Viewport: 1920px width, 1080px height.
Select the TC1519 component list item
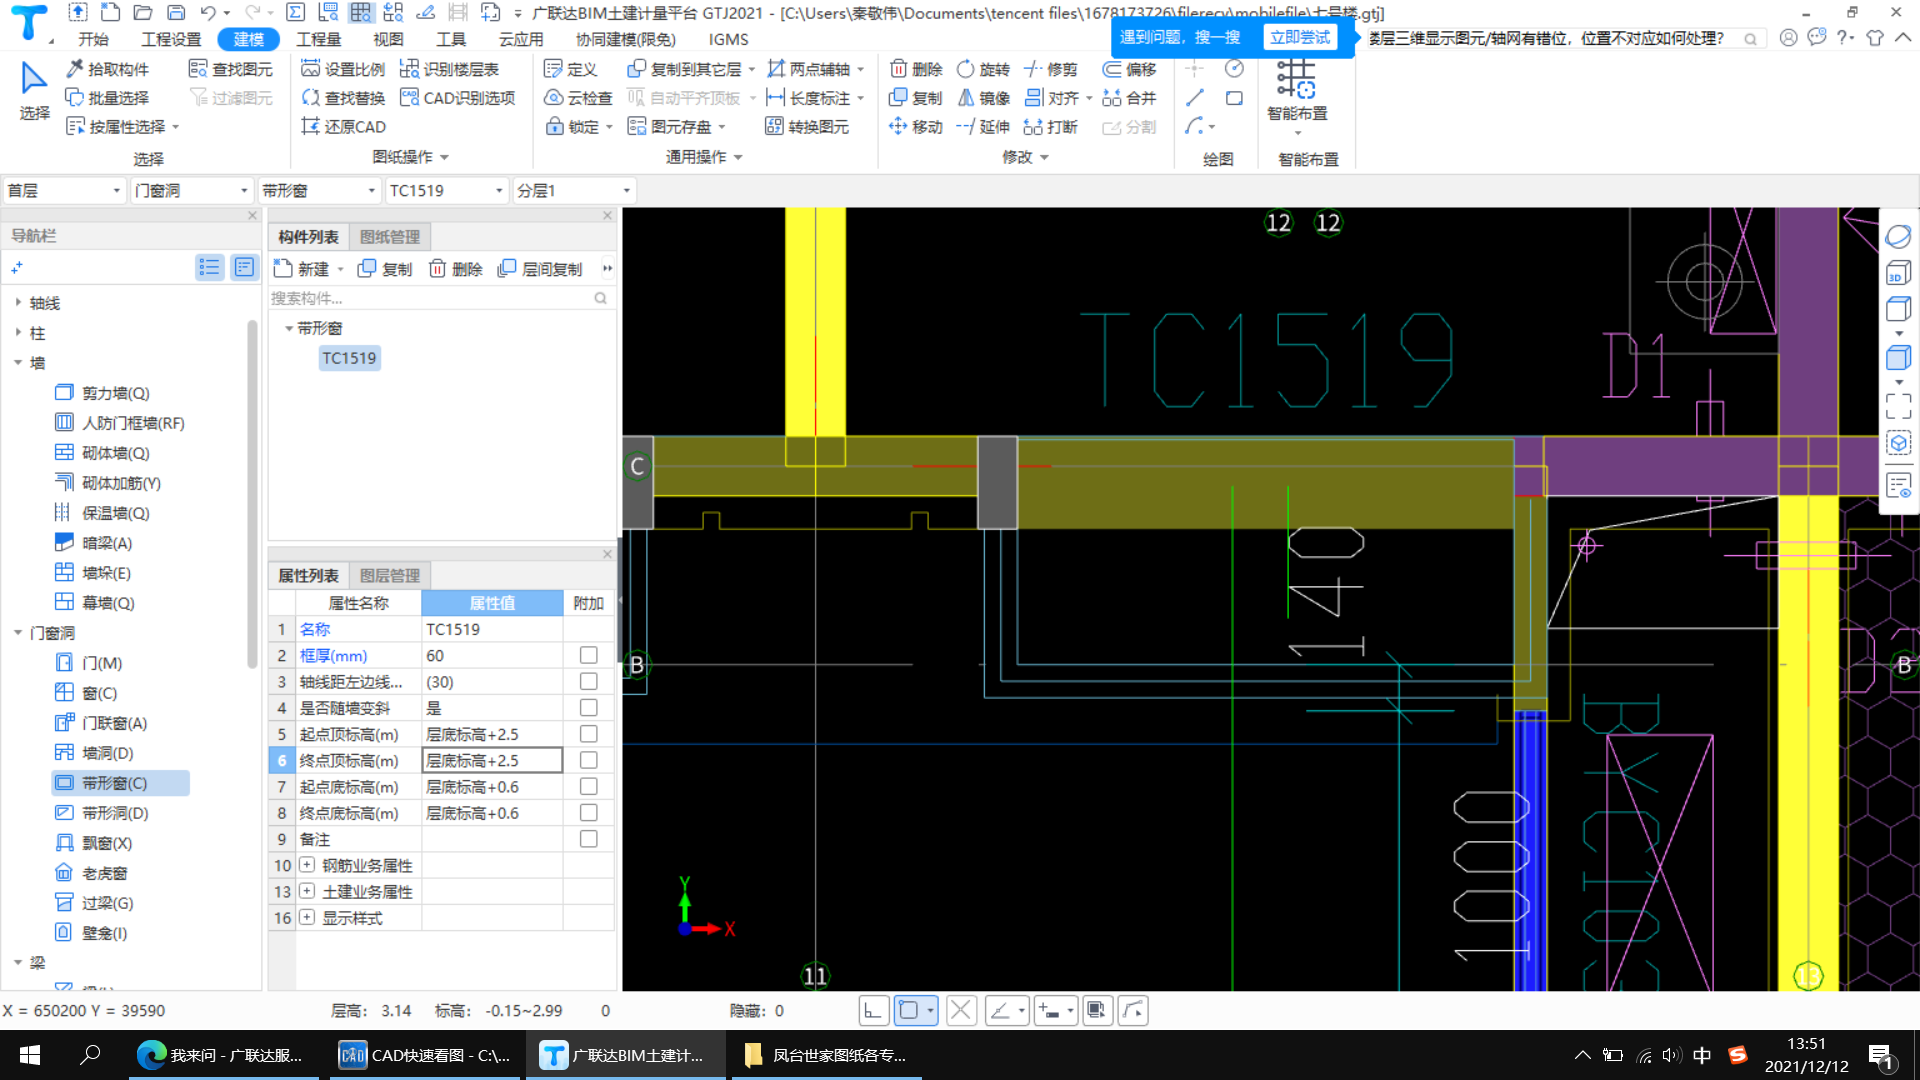coord(349,358)
